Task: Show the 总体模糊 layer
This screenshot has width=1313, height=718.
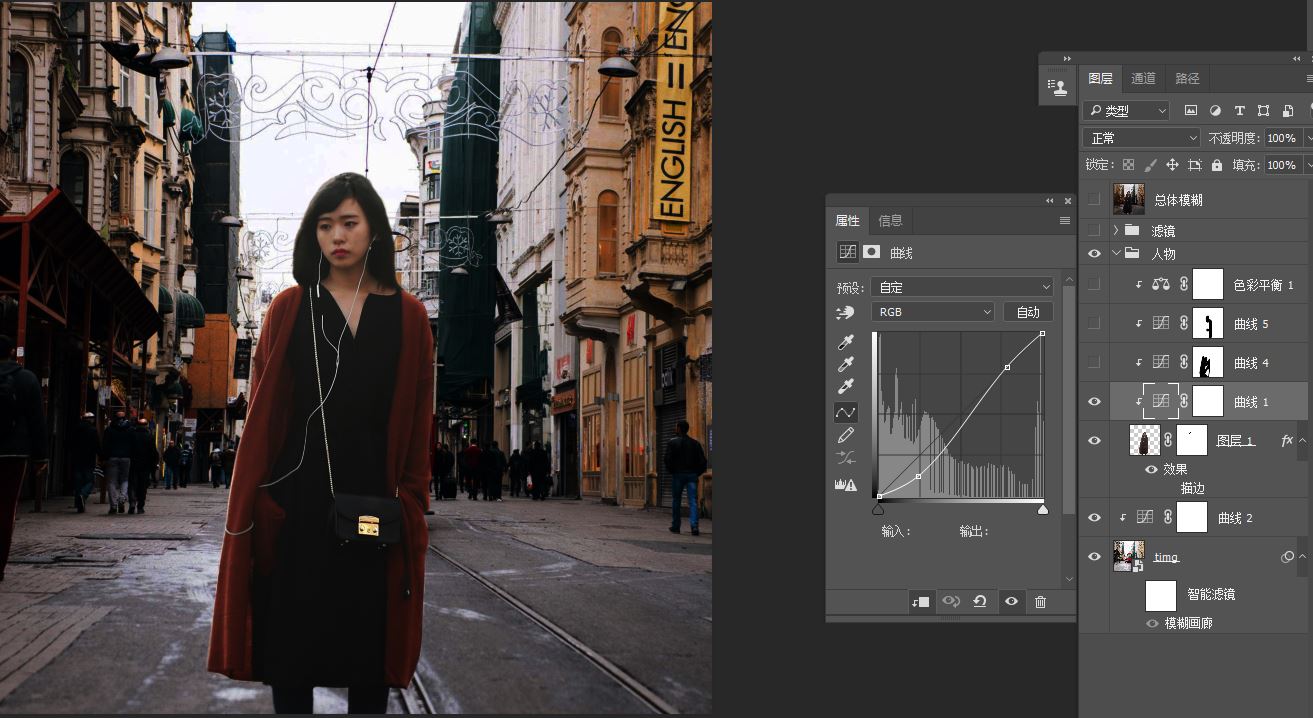Action: pos(1094,200)
